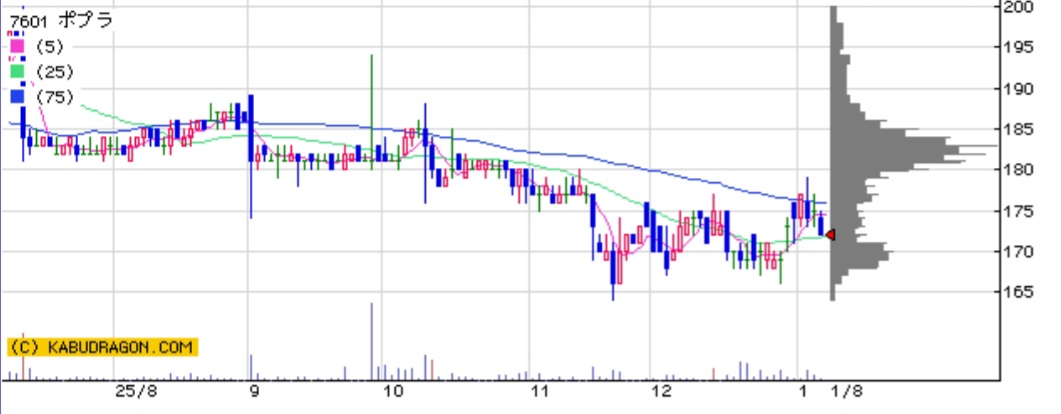Click the 185 price level label

pos(1019,129)
